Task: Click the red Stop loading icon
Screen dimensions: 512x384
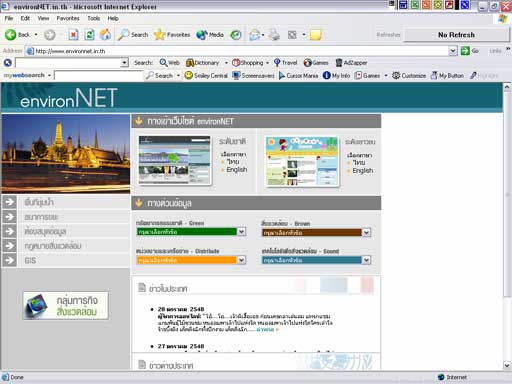Action: click(73, 35)
